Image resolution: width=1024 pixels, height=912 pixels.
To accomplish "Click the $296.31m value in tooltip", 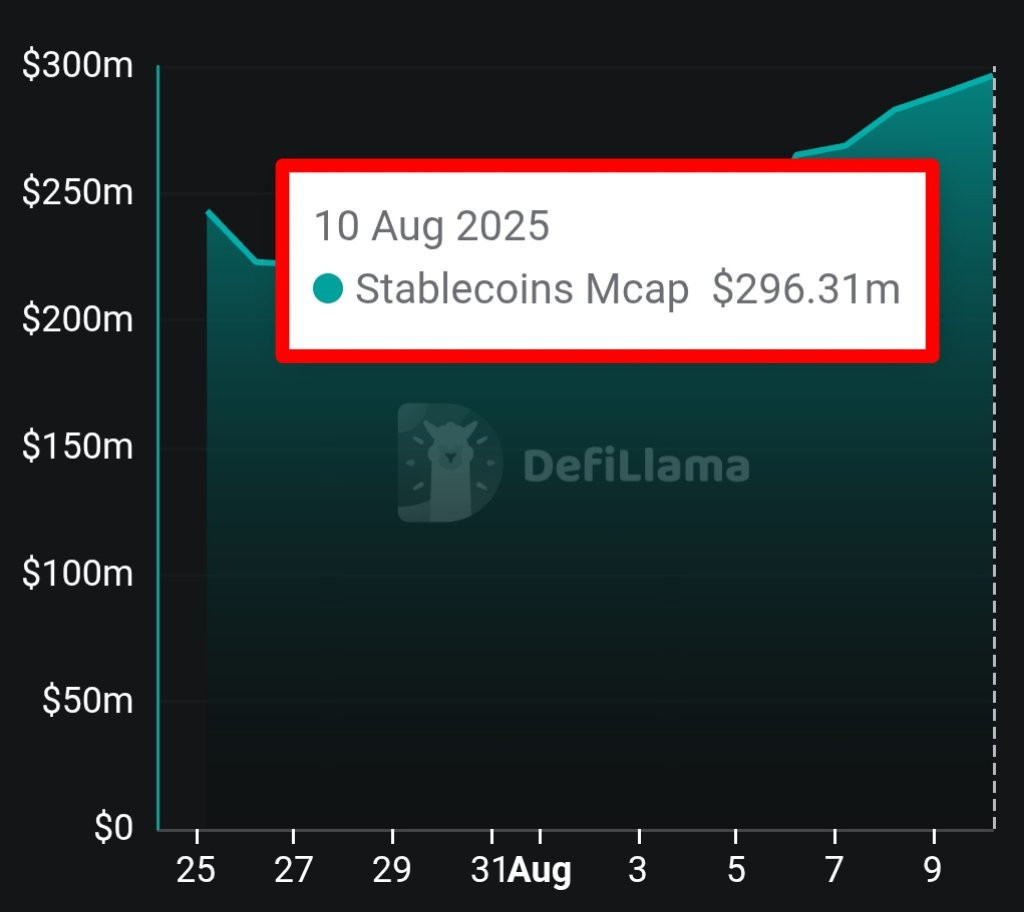I will click(x=806, y=288).
